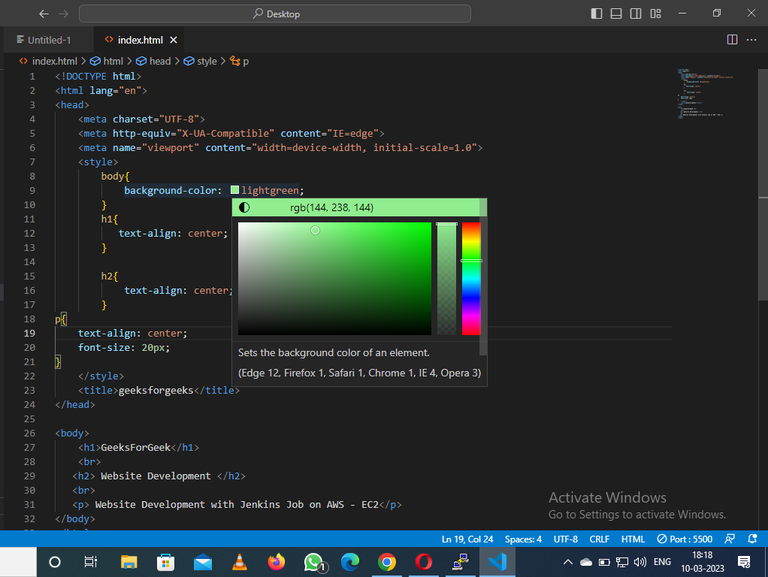Click the Go Forward arrow
The width and height of the screenshot is (768, 577).
[64, 14]
